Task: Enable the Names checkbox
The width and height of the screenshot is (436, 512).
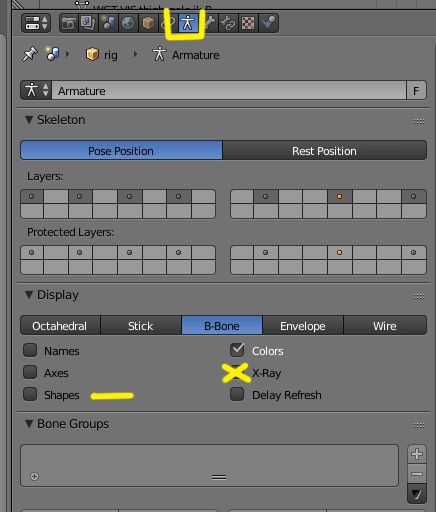Action: click(30, 350)
